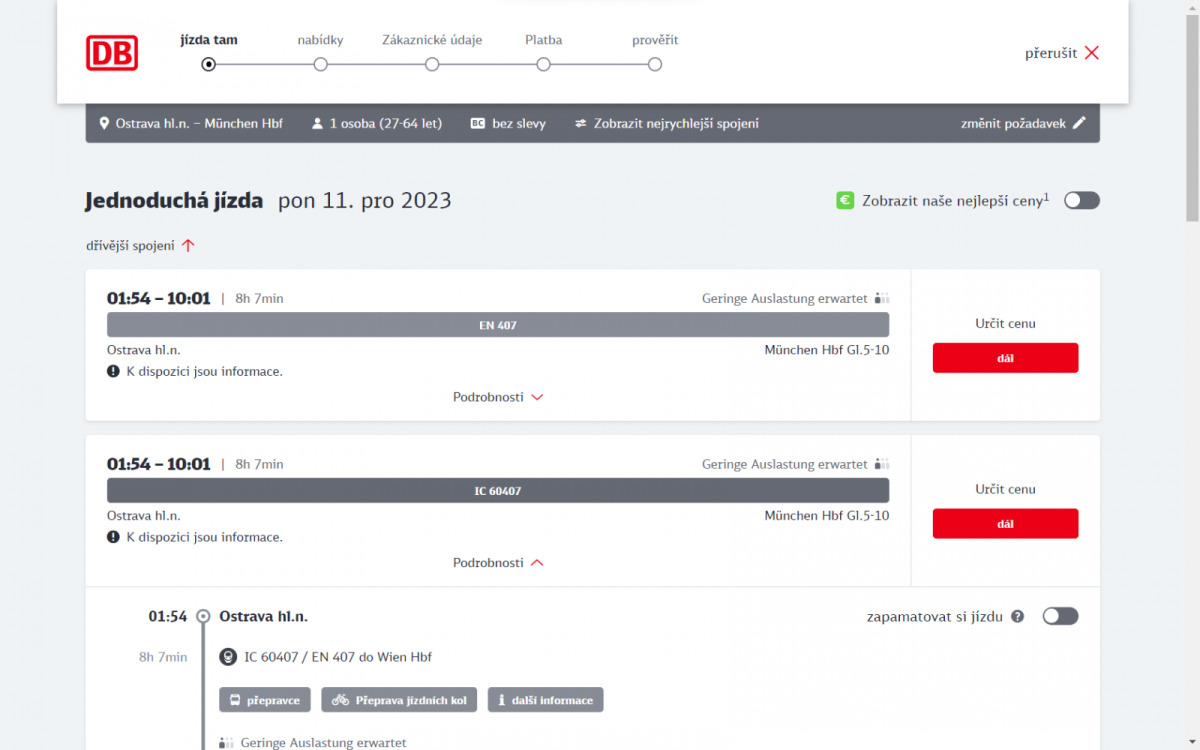The image size is (1200, 750).
Task: Collapse Podrobnosti for IC 60407
Action: (498, 563)
